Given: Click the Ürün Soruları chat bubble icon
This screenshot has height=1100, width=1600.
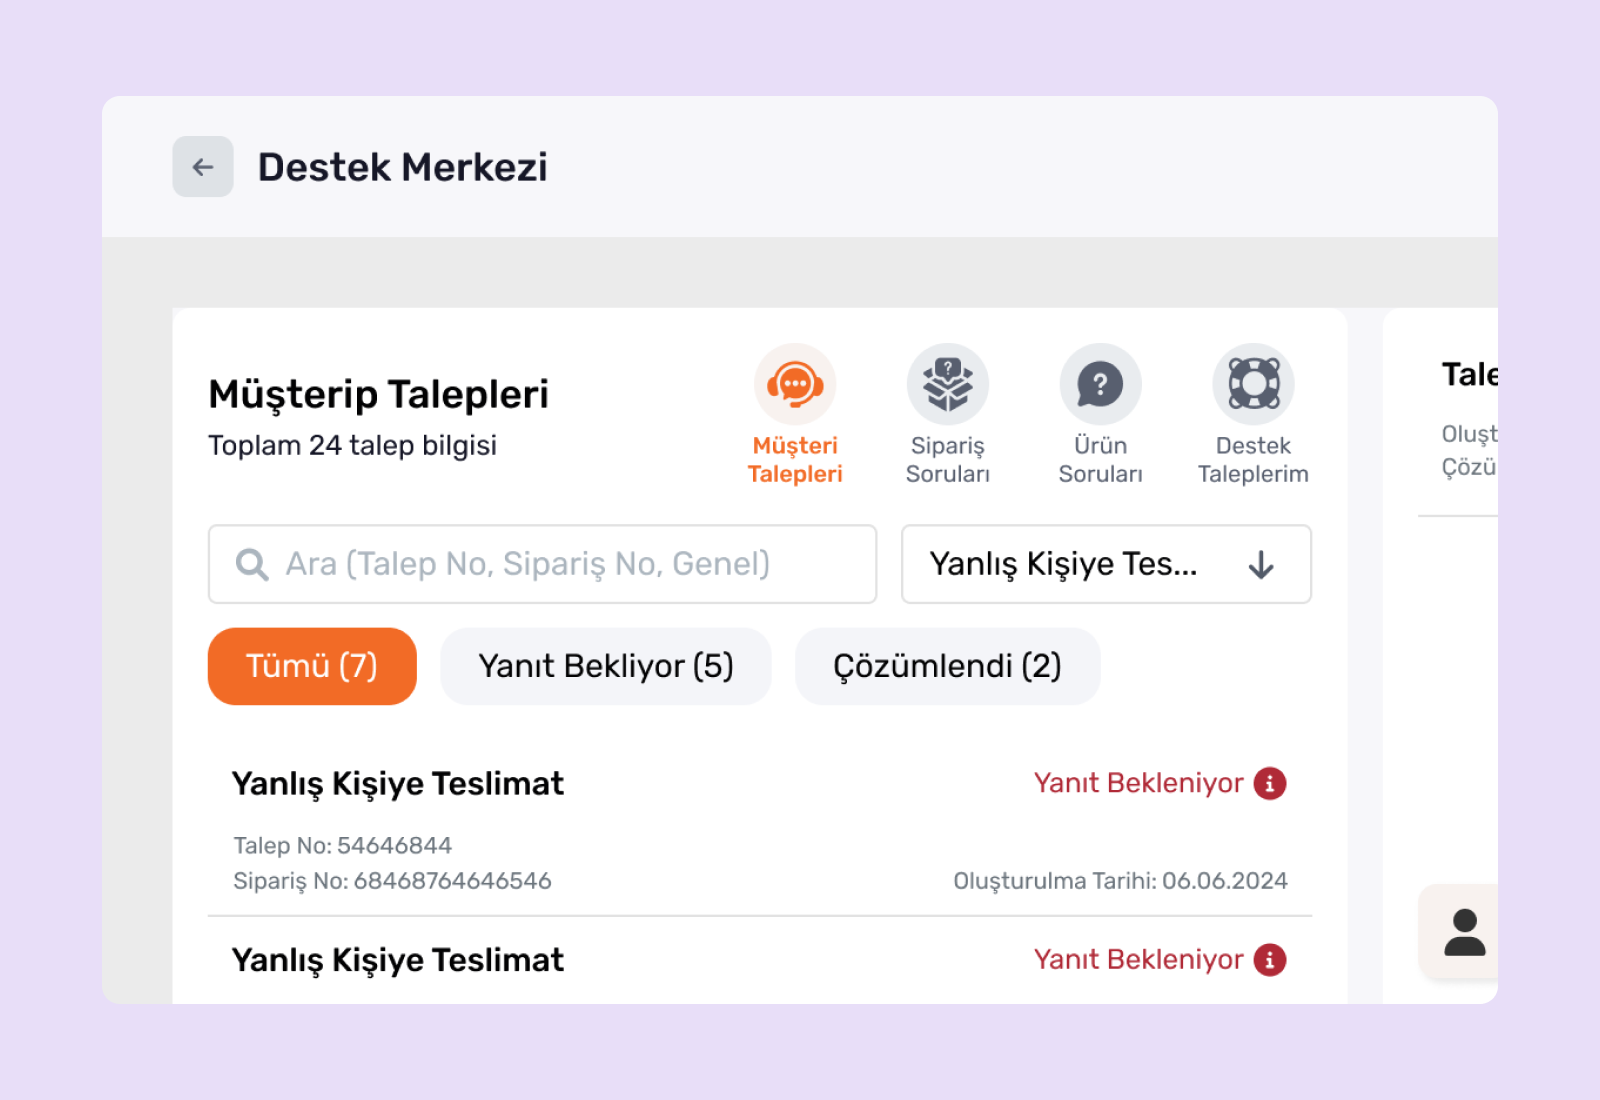Looking at the screenshot, I should point(1100,383).
